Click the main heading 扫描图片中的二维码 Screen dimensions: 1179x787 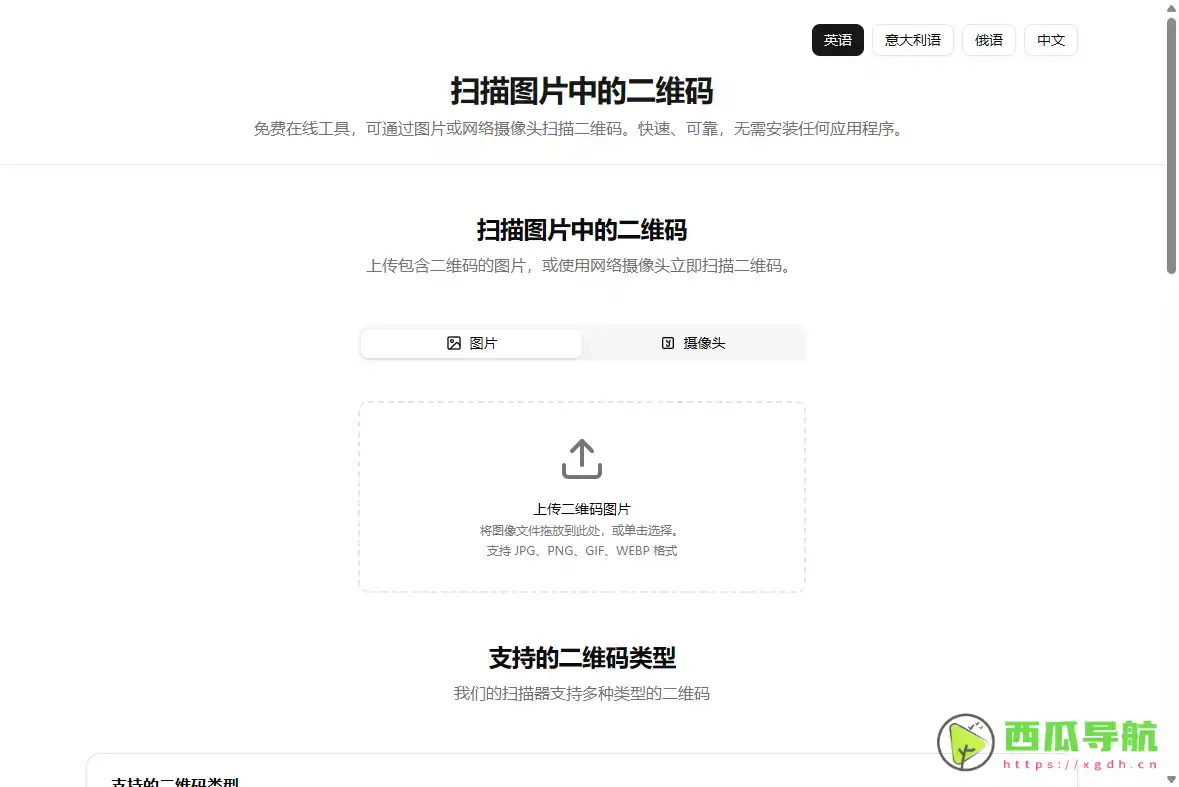coord(581,91)
